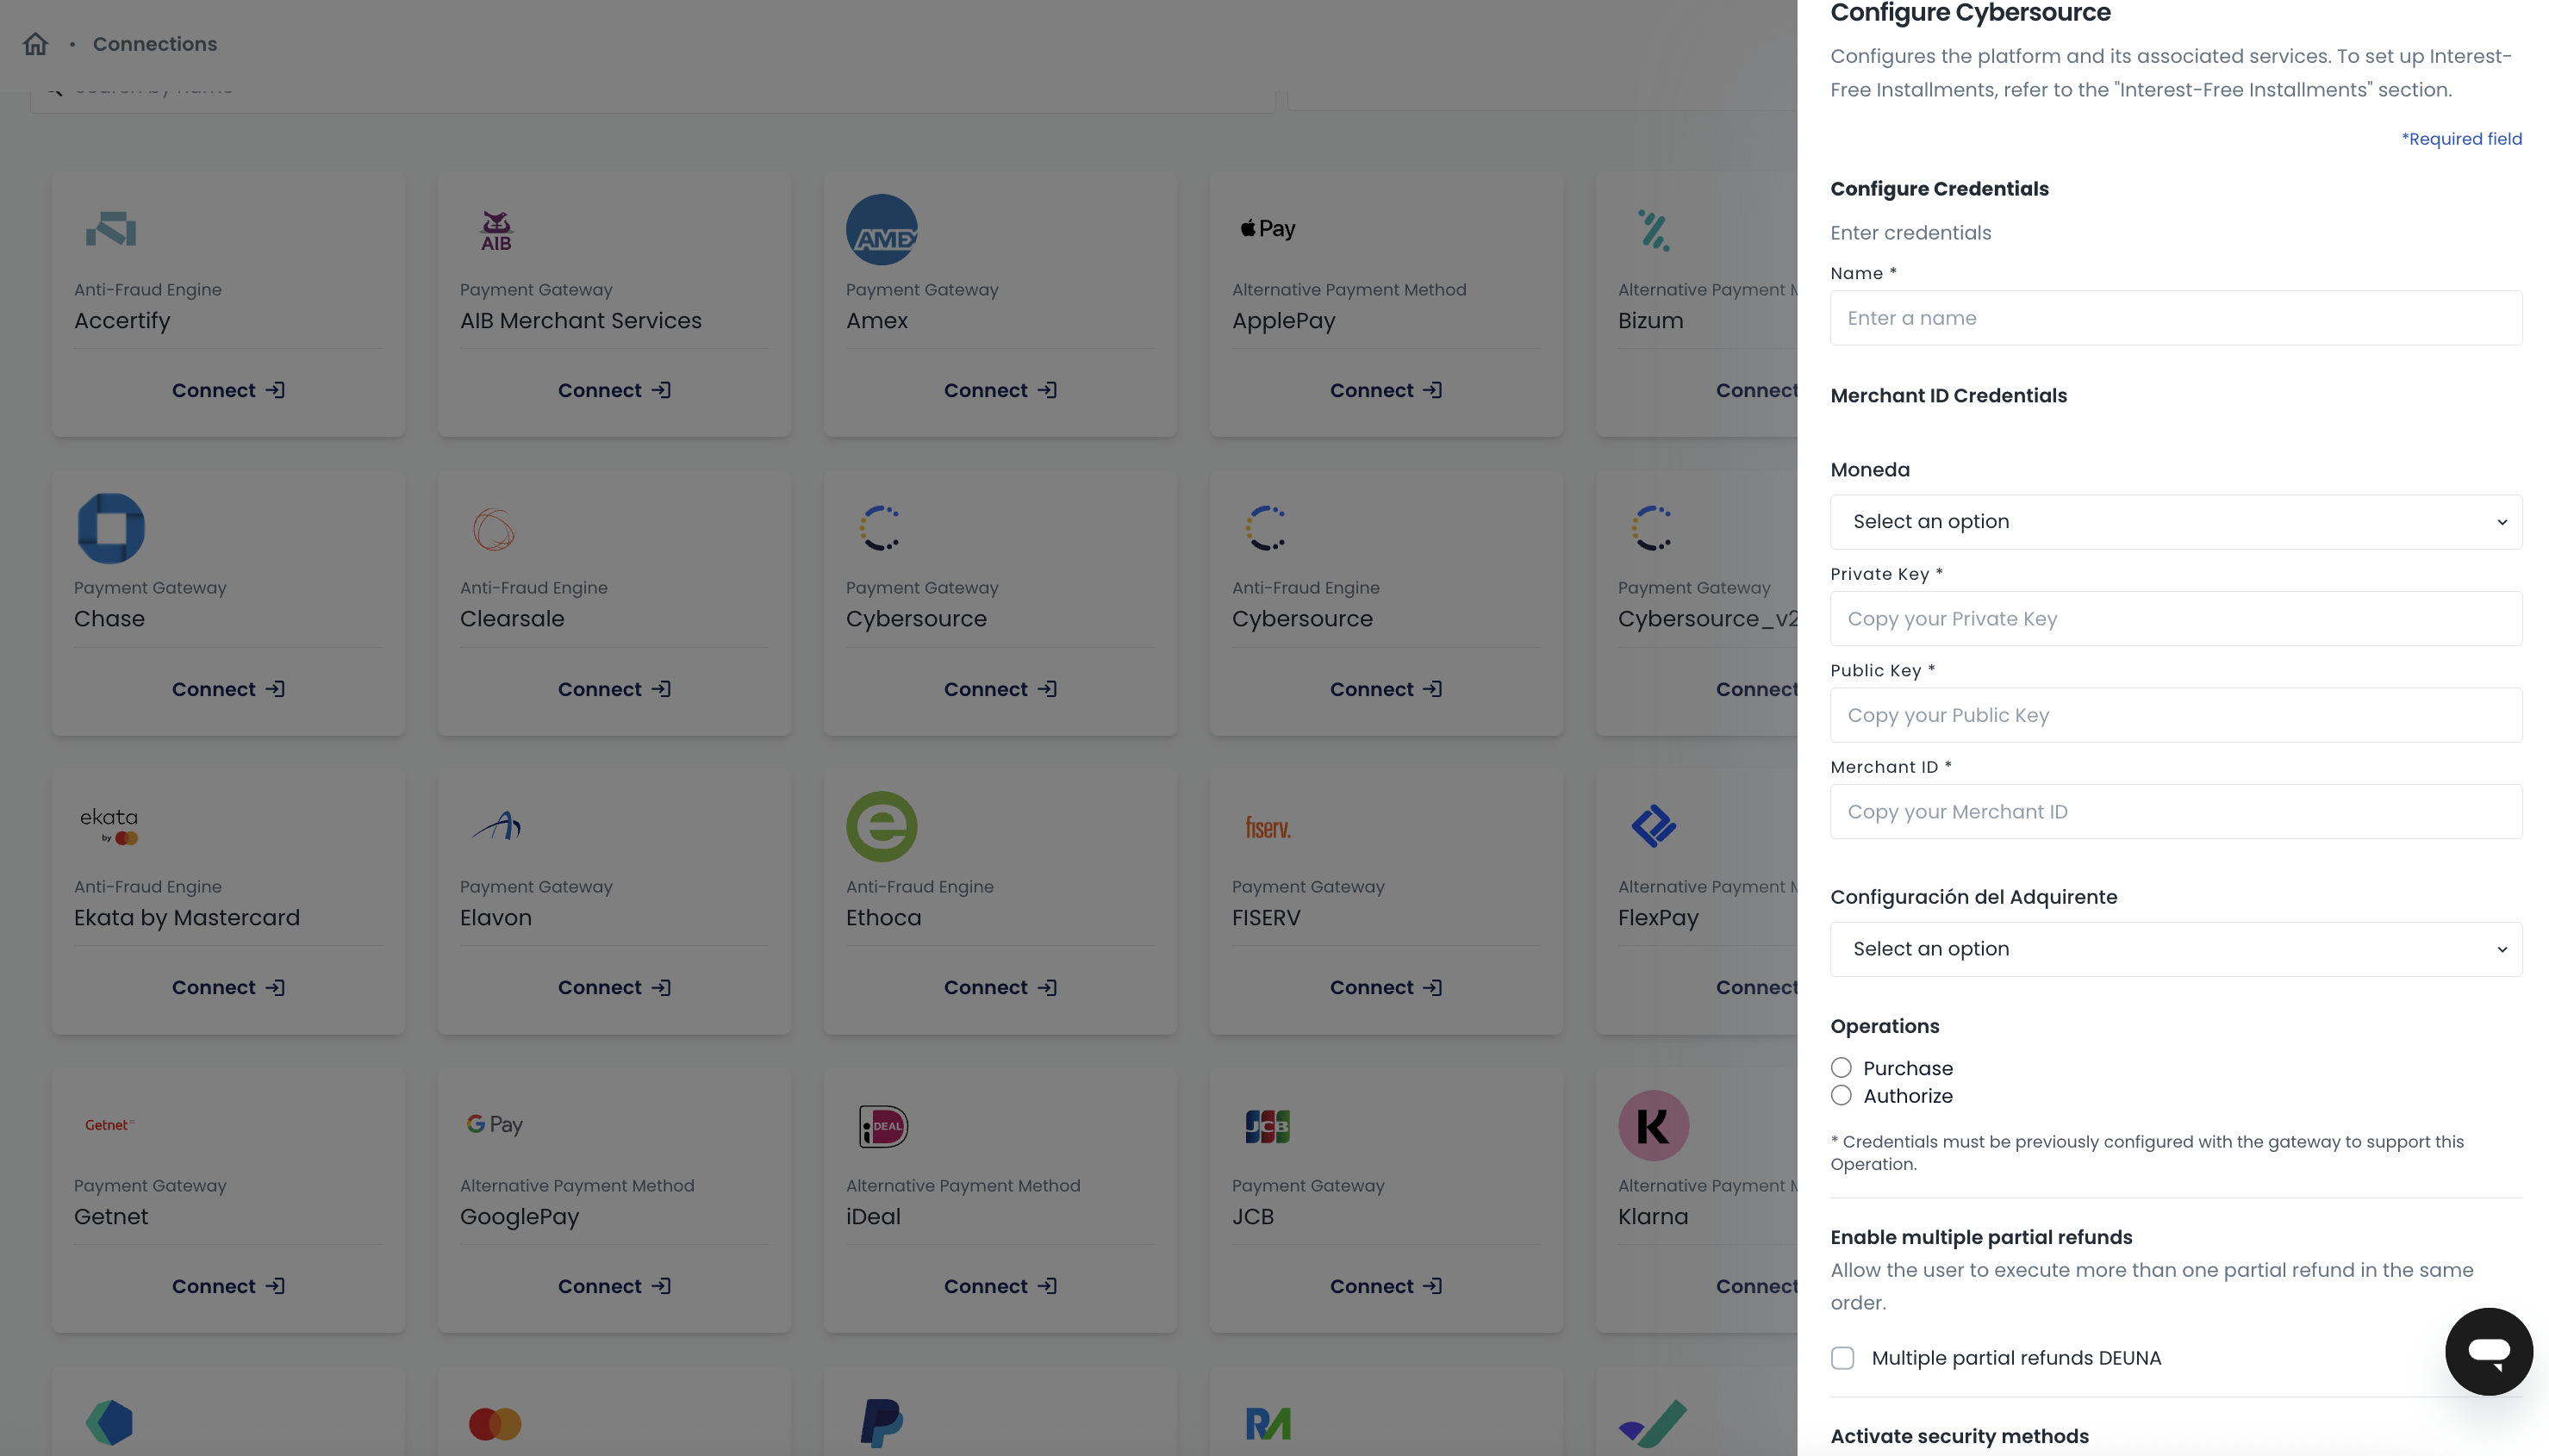
Task: Click the Amex logo icon
Action: (x=881, y=230)
